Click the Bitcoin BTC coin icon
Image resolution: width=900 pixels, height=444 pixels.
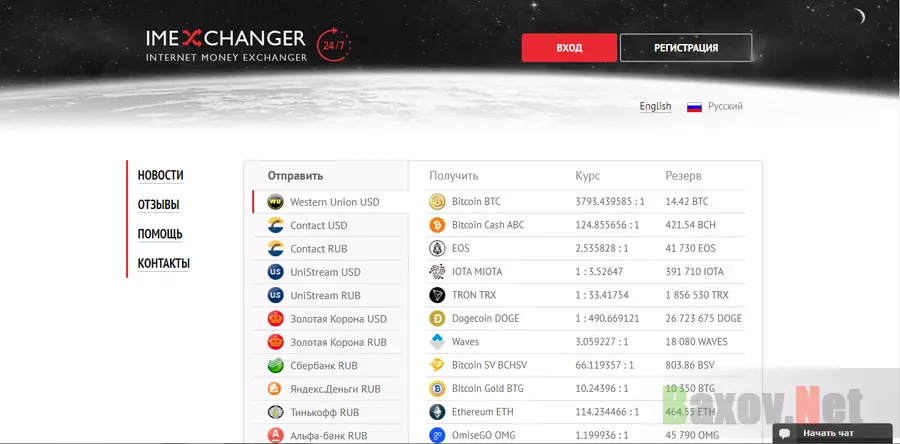click(437, 202)
